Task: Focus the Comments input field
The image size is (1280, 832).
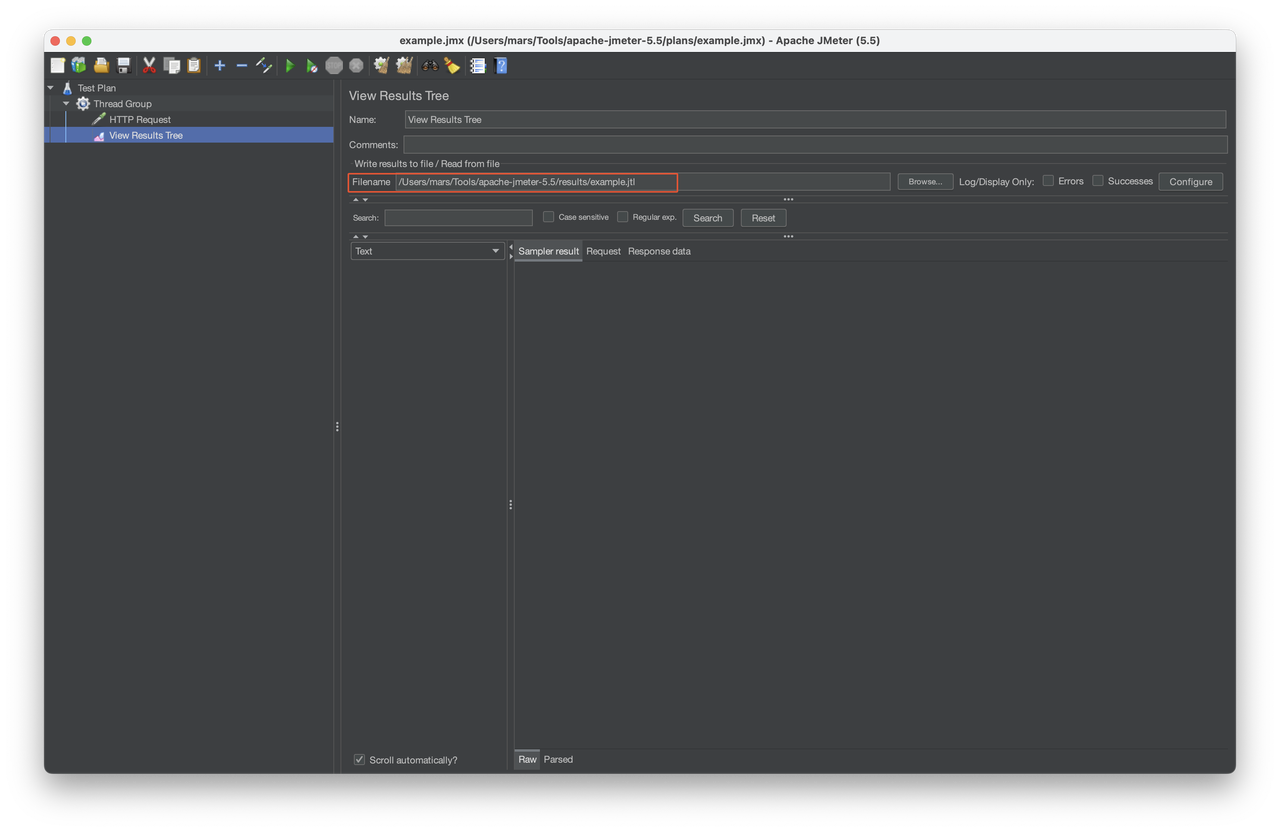Action: pyautogui.click(x=815, y=145)
